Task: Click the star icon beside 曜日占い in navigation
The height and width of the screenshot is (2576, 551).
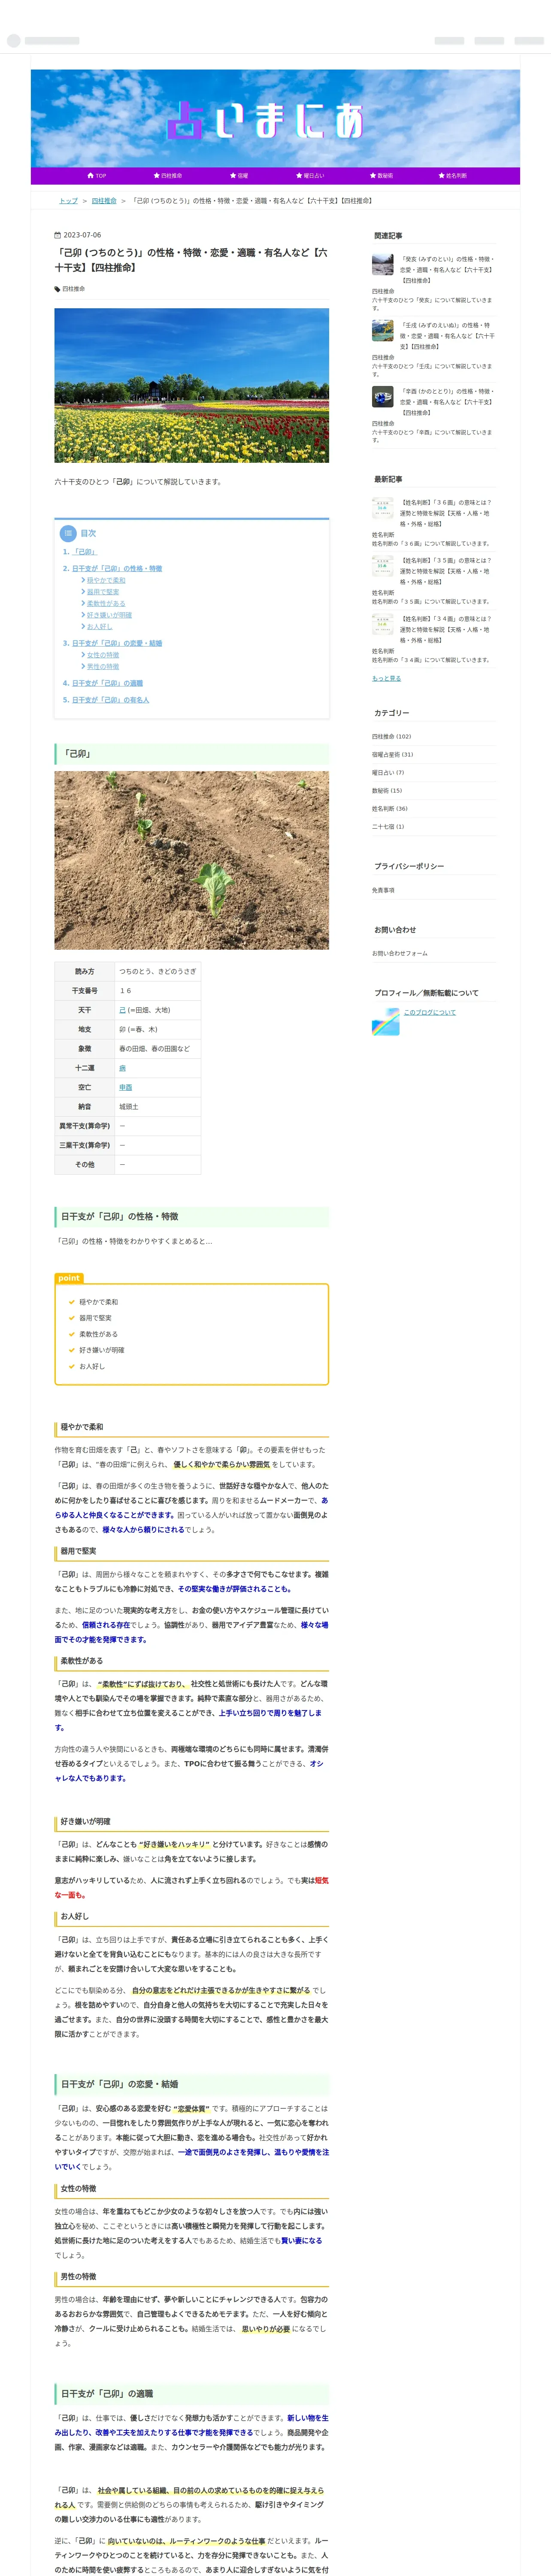Action: click(x=300, y=176)
